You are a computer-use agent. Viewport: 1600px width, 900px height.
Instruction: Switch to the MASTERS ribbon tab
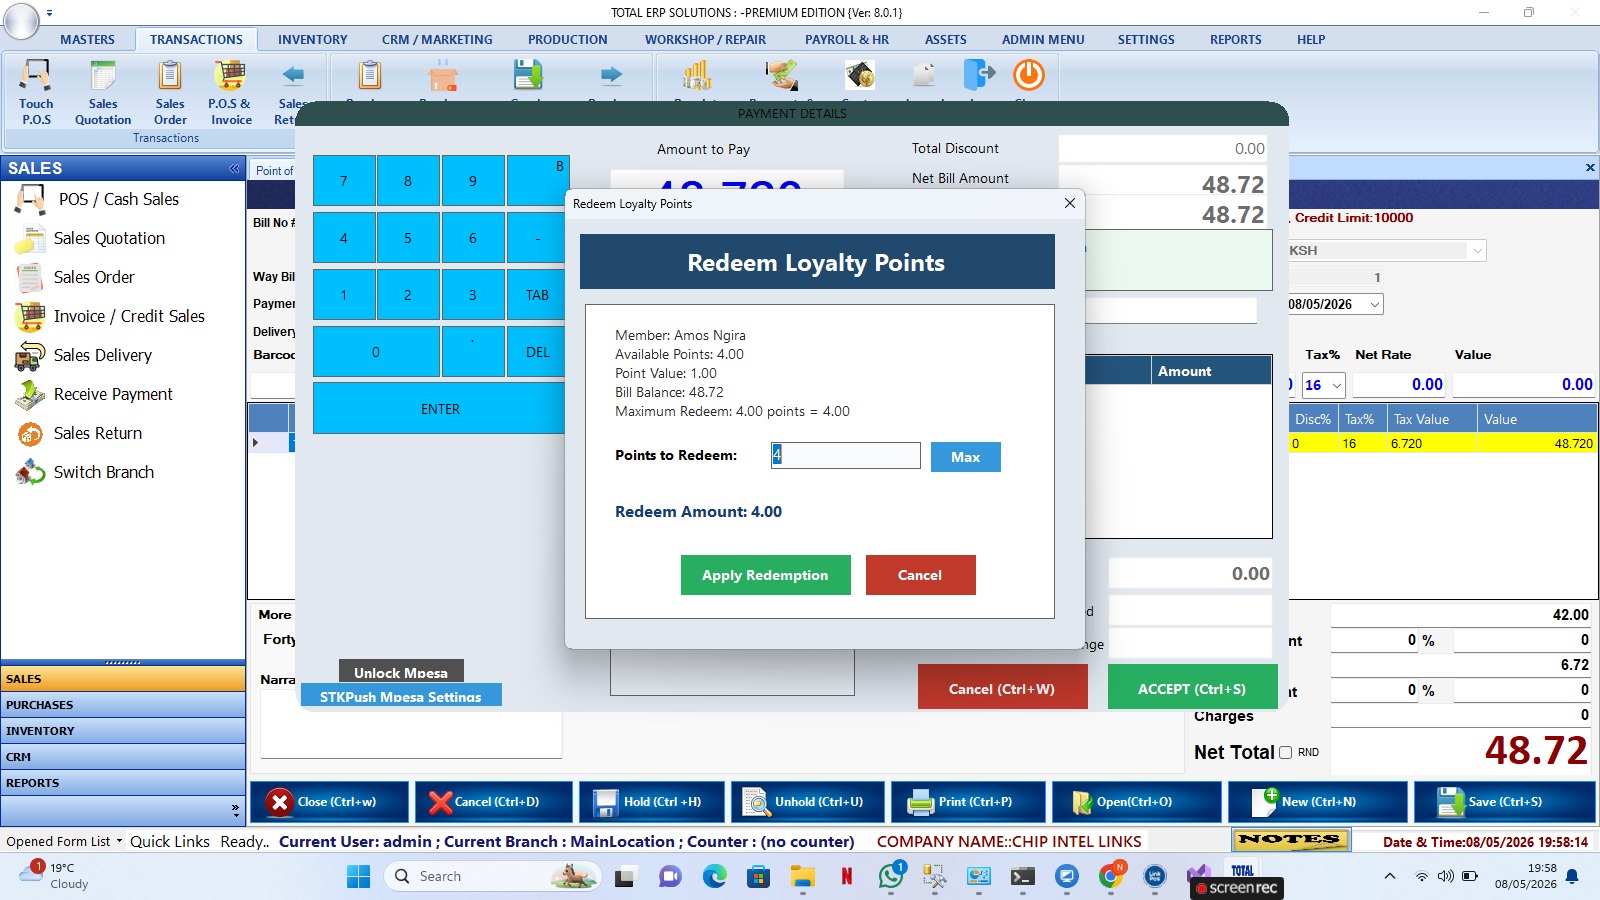point(87,40)
